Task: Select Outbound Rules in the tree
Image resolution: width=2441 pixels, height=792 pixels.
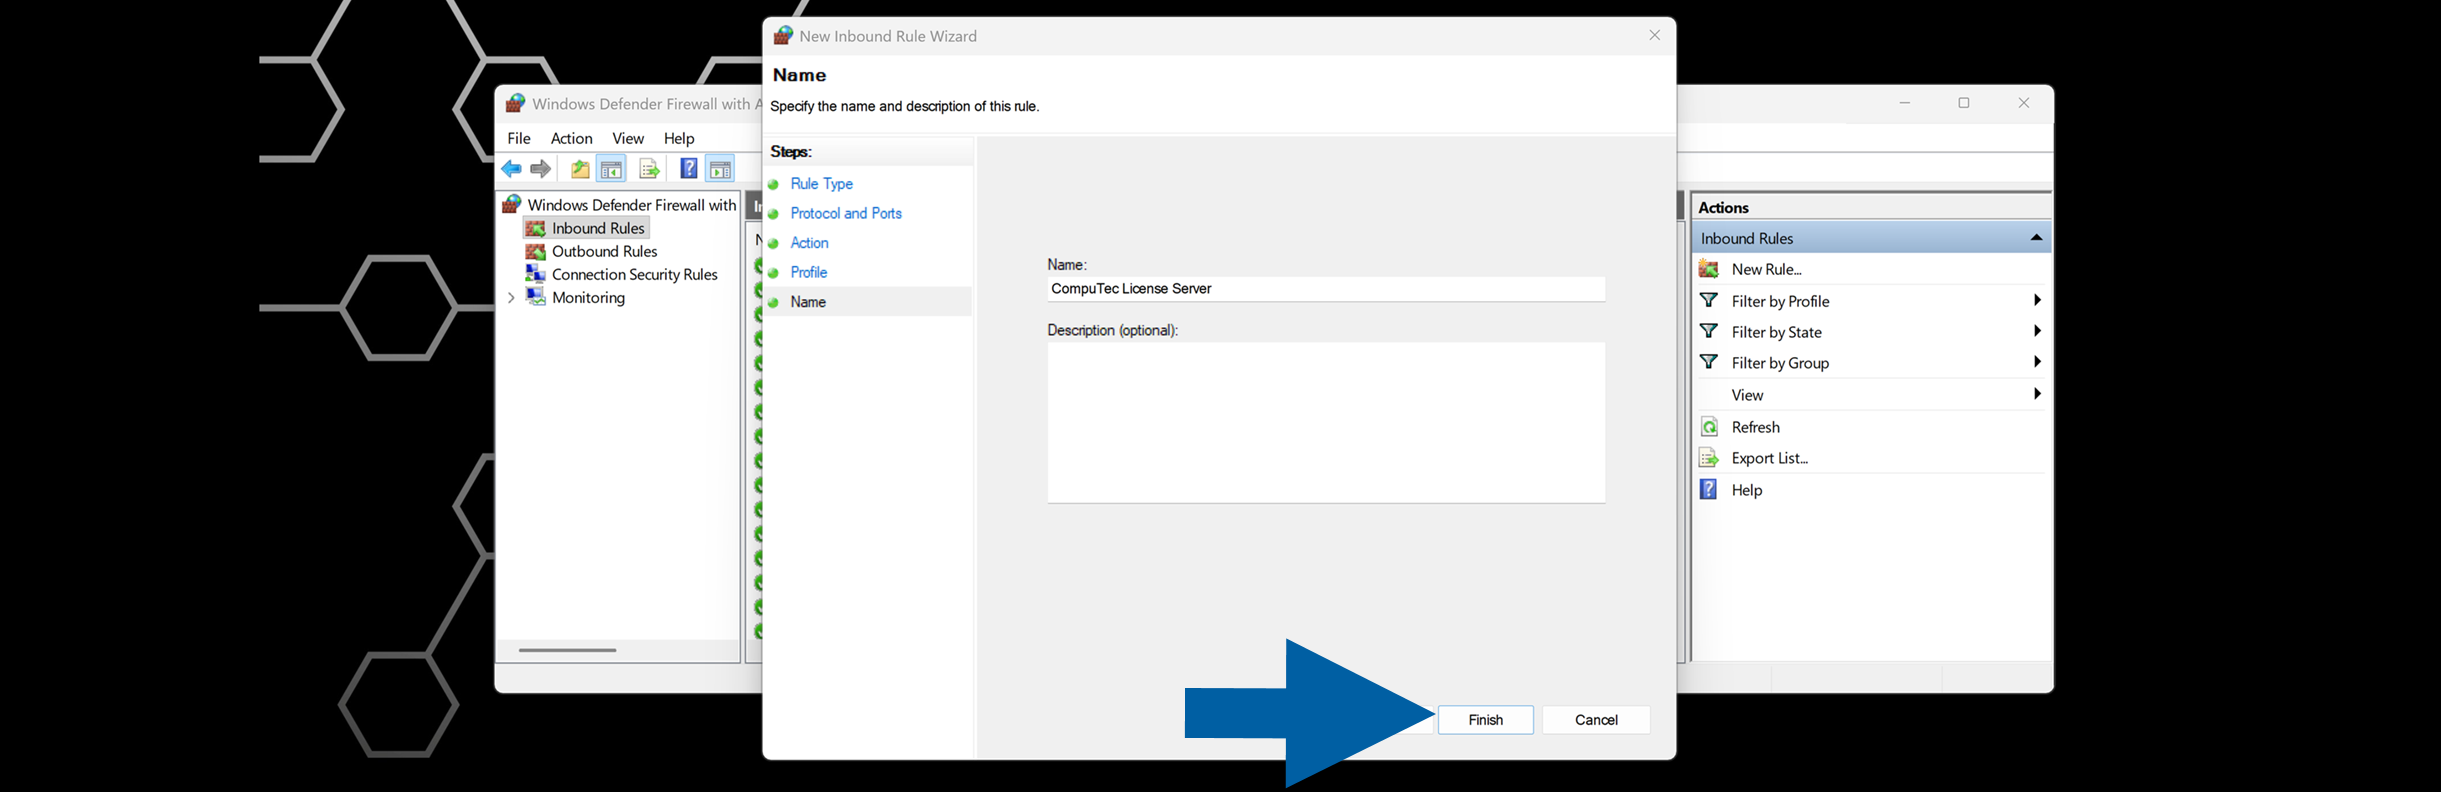Action: coord(604,251)
